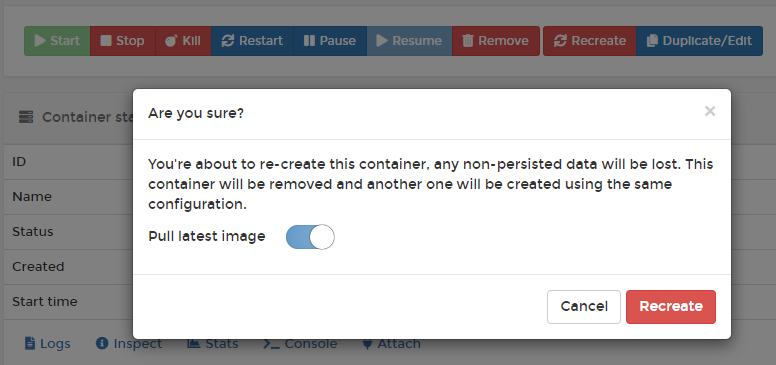Stop the container using the Stop button
Viewport: 776px width, 365px height.
tap(123, 41)
